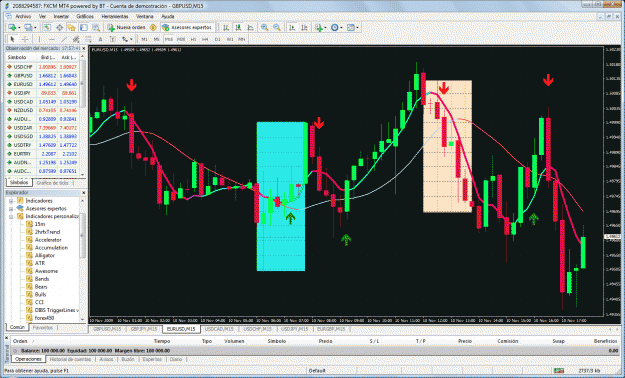The height and width of the screenshot is (378, 625).
Task: Open the Archivo menu
Action: 23,16
